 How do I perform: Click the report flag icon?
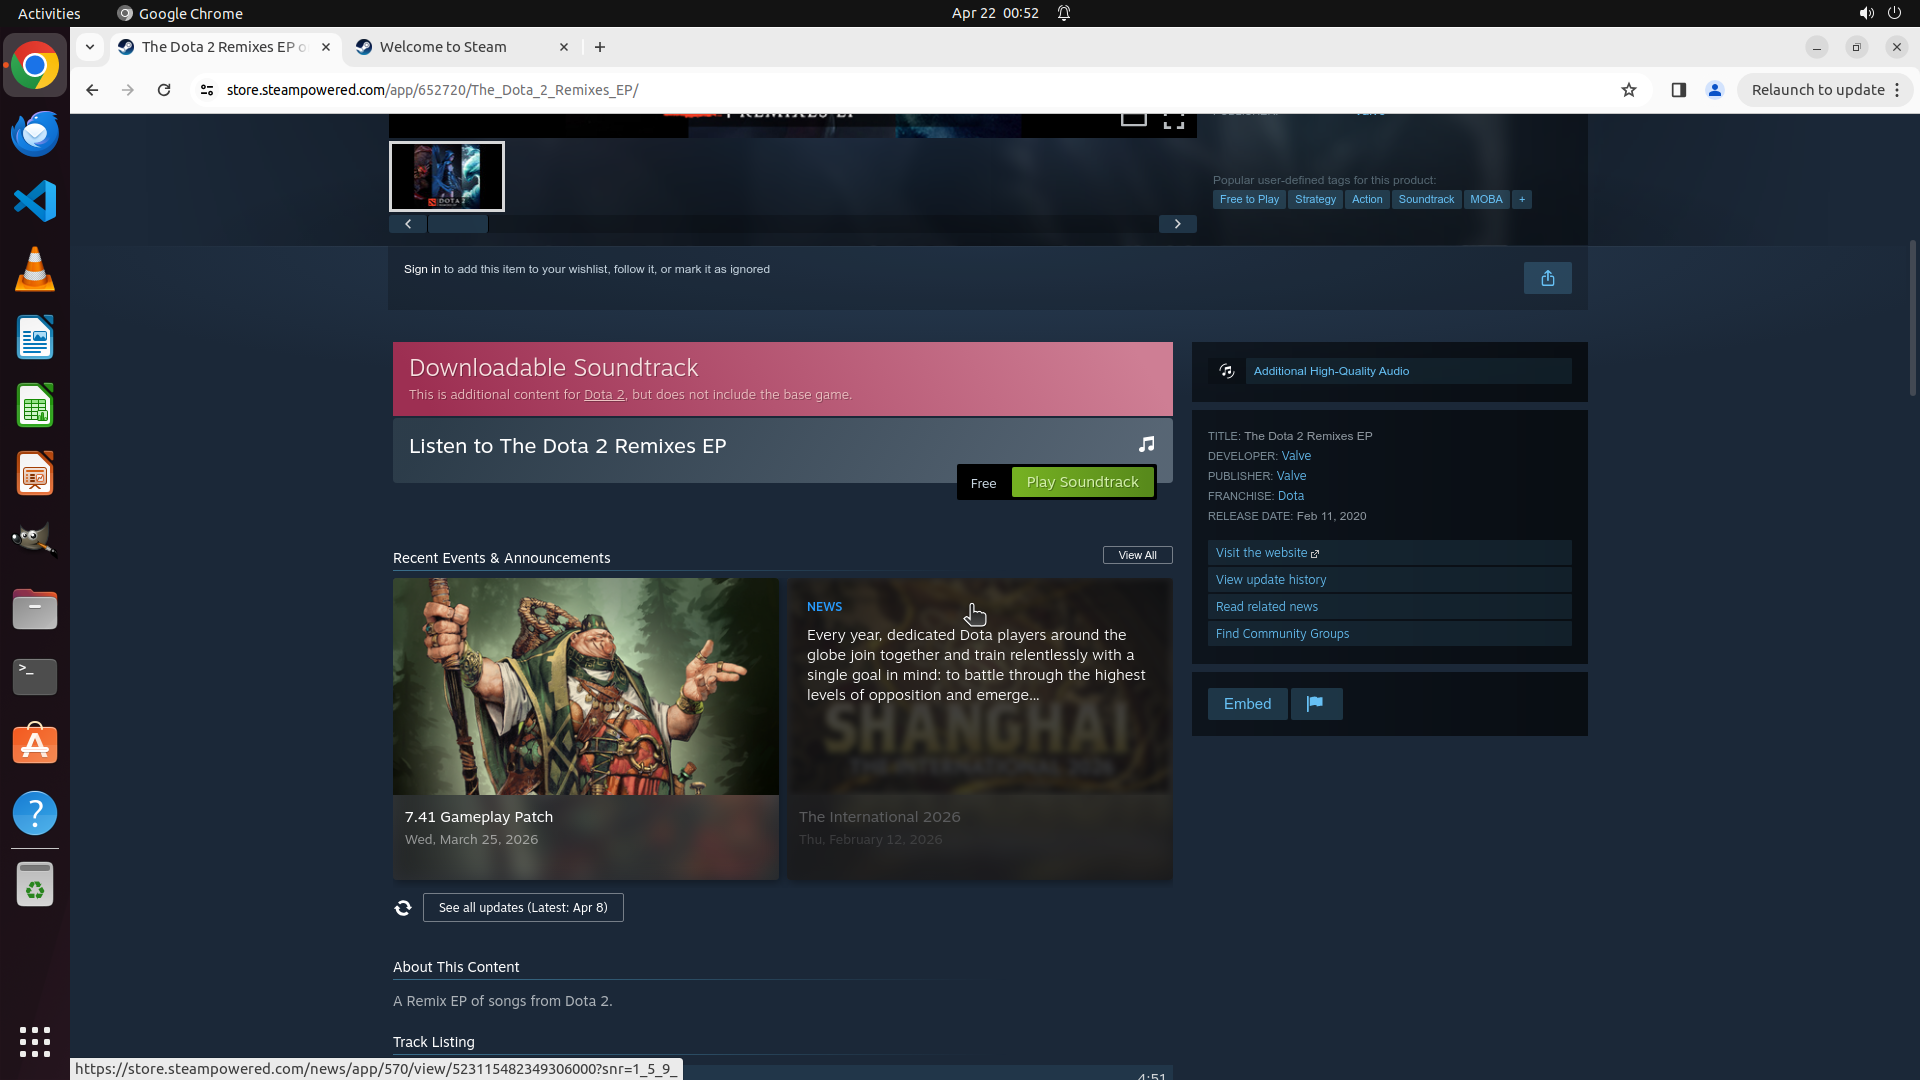click(1315, 704)
